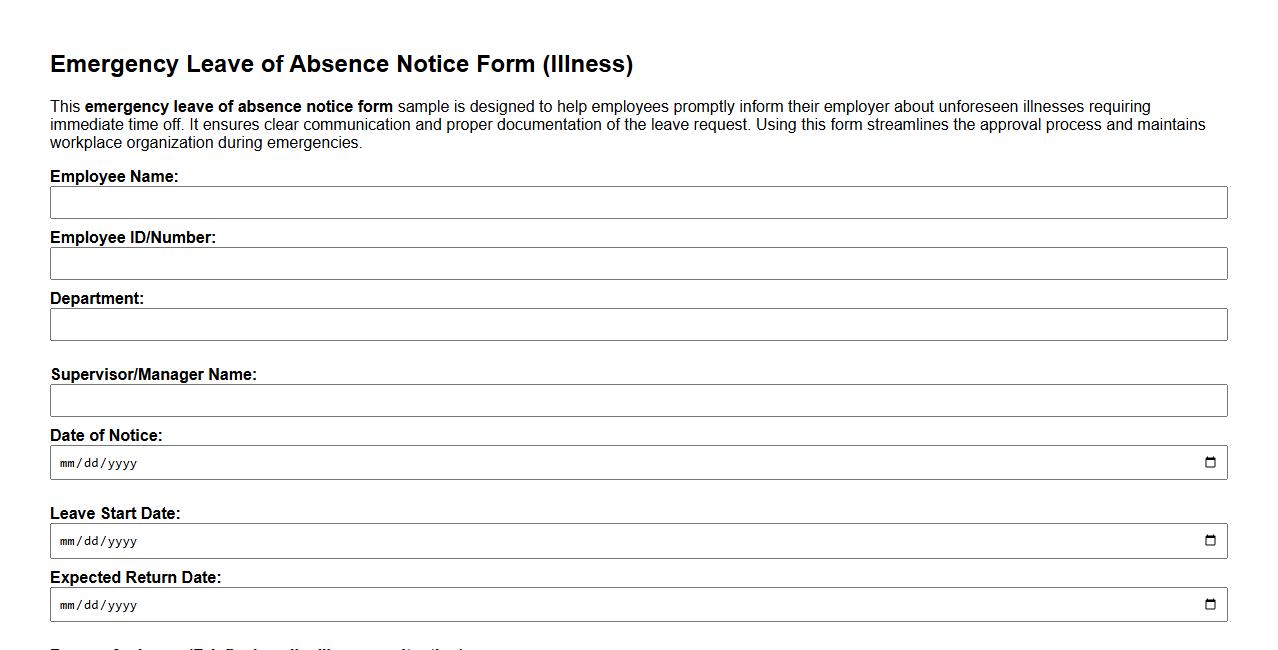Select the day segment in Expected Return Date
The image size is (1278, 650).
(x=90, y=604)
